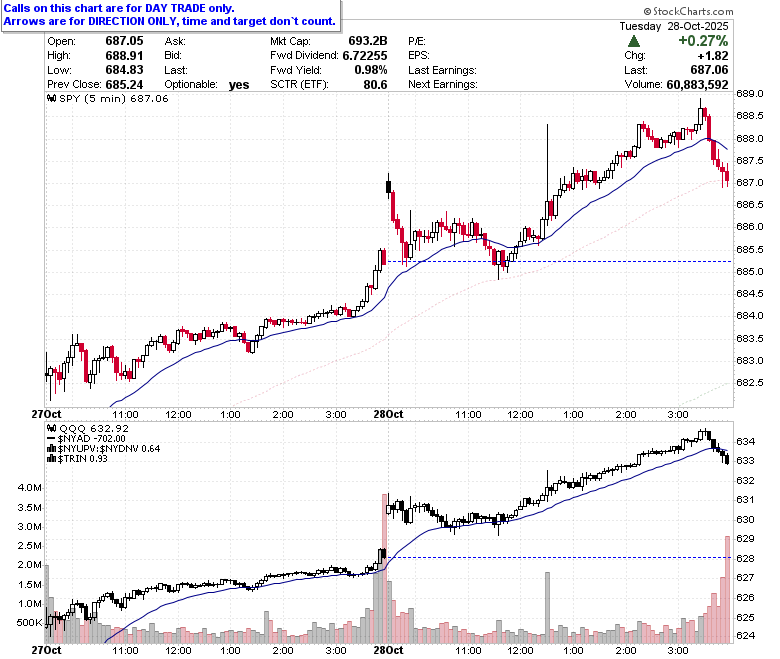
Task: Click the 28Oct marker on SPY axis
Action: point(388,414)
